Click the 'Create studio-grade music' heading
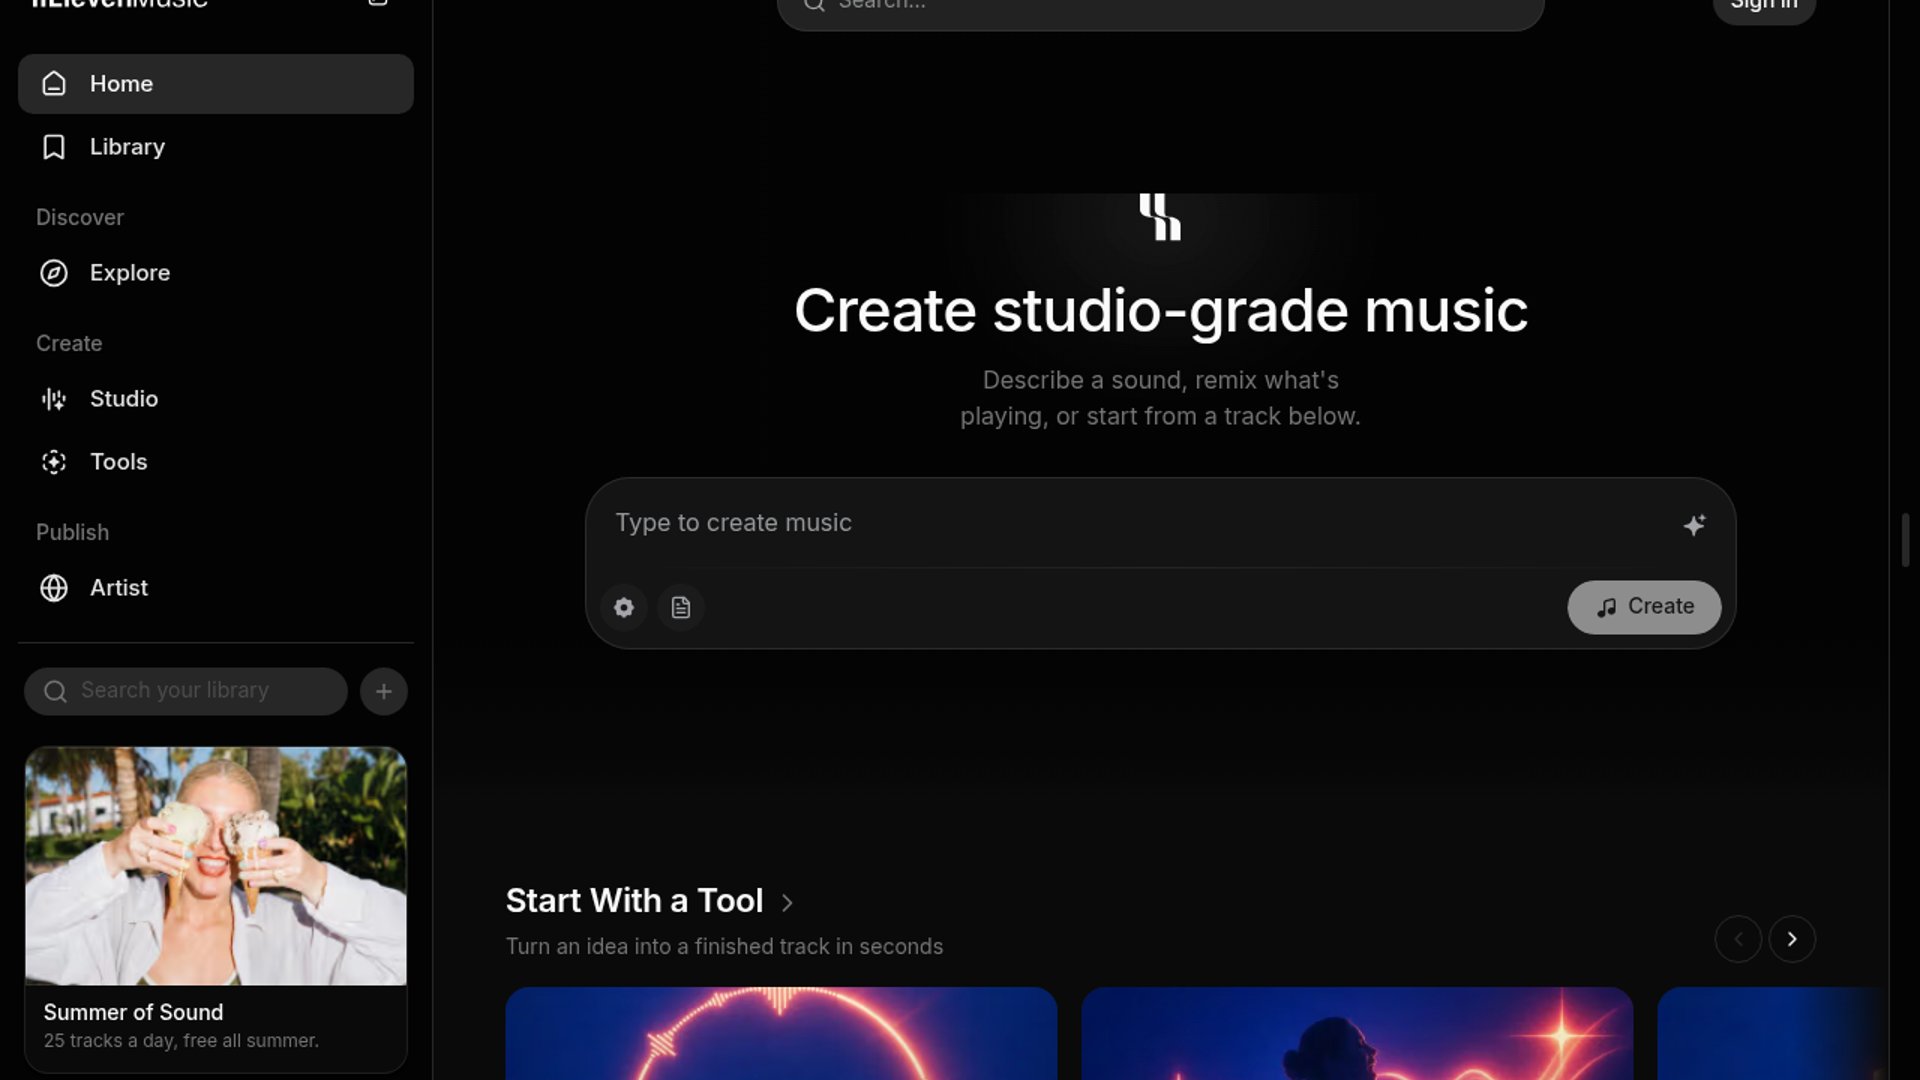 click(1160, 311)
